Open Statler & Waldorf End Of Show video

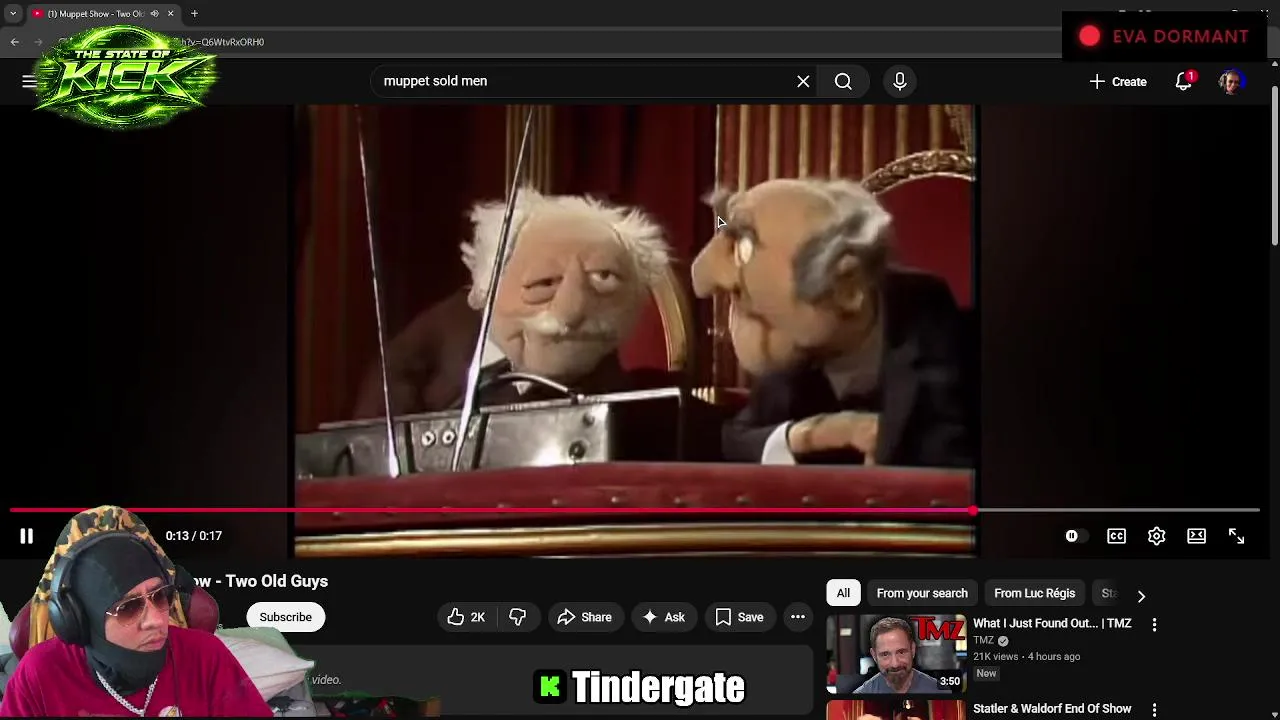pyautogui.click(x=1052, y=709)
